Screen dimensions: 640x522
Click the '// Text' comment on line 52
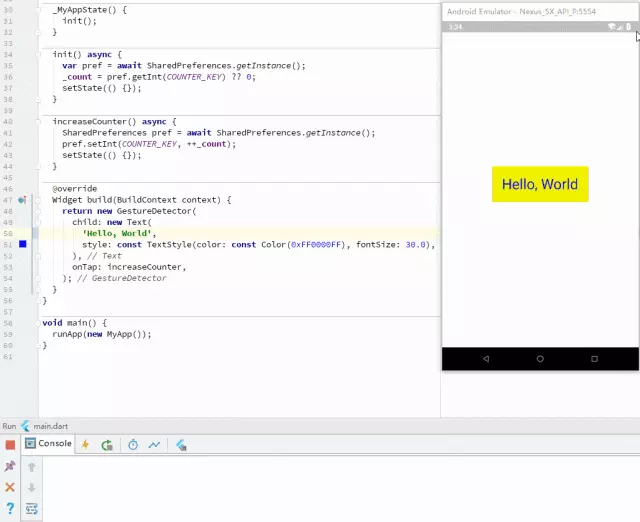(x=104, y=256)
